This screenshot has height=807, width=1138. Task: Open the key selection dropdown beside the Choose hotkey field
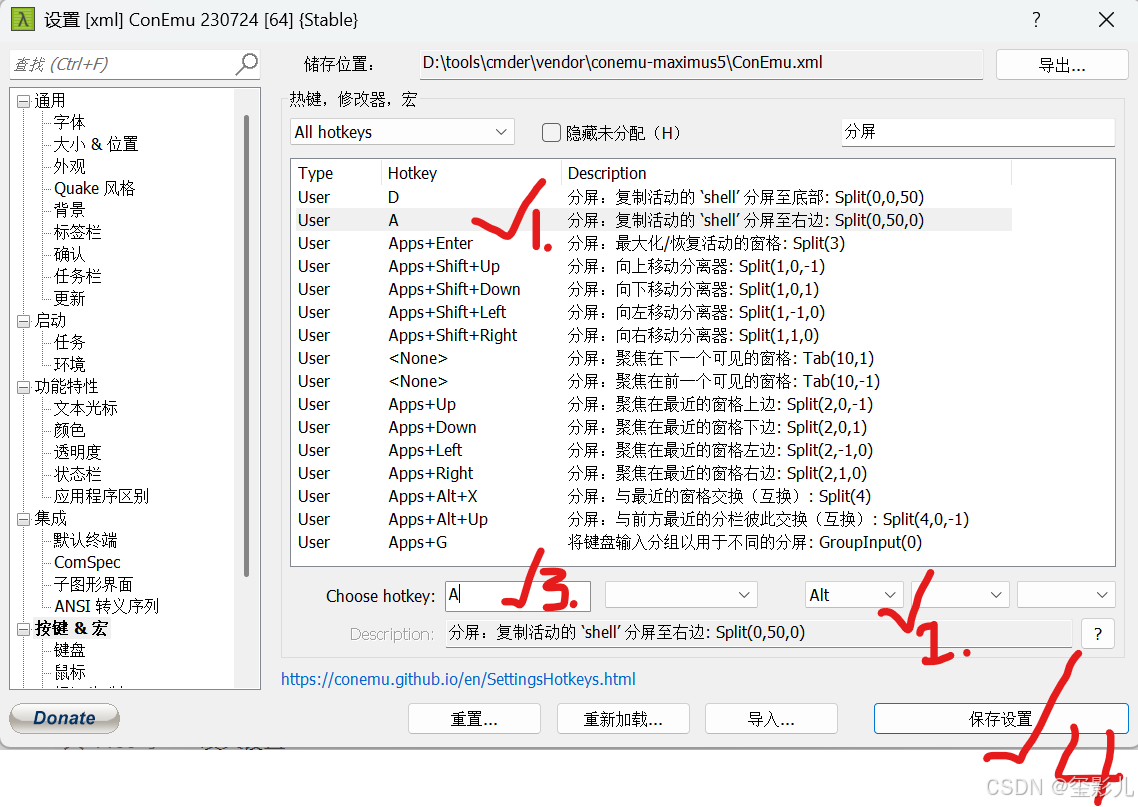681,595
